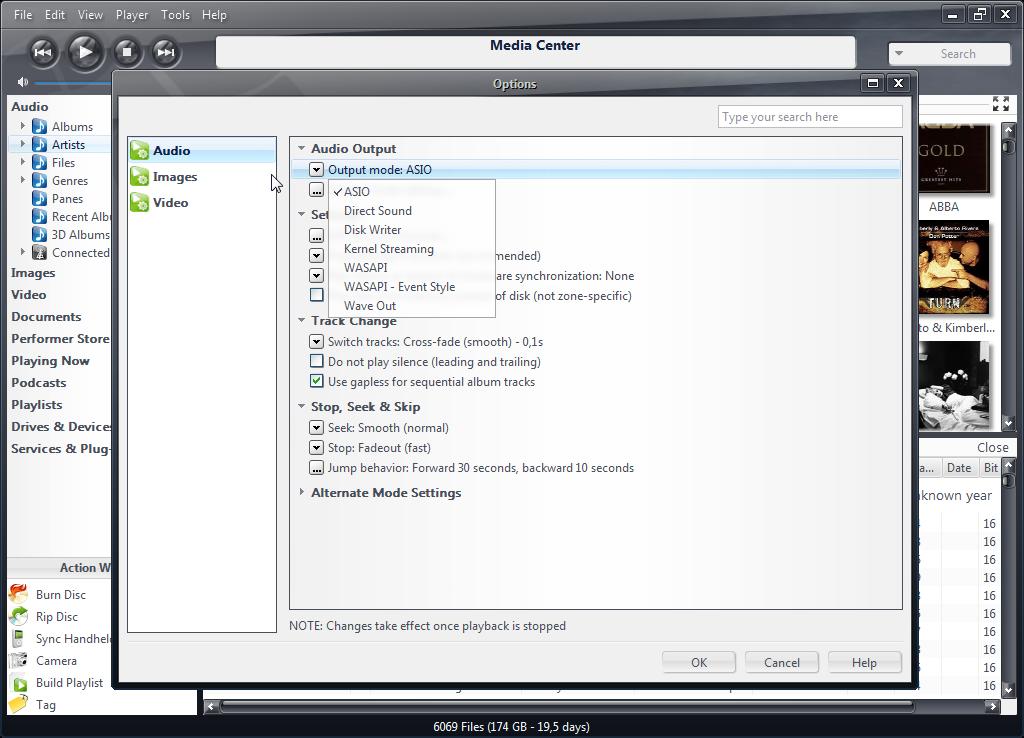1024x738 pixels.
Task: Expand the Alternate Mode Settings section
Action: click(302, 493)
